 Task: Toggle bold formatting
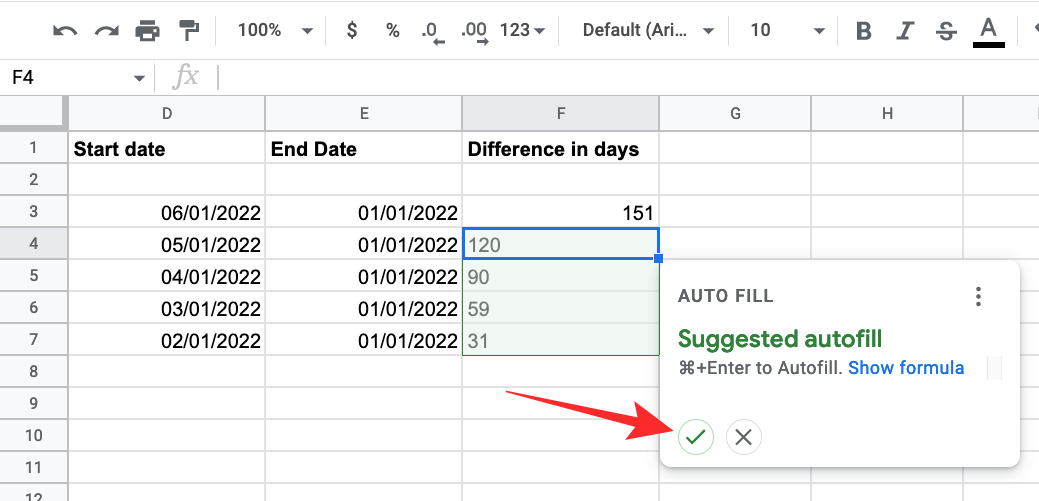point(864,31)
